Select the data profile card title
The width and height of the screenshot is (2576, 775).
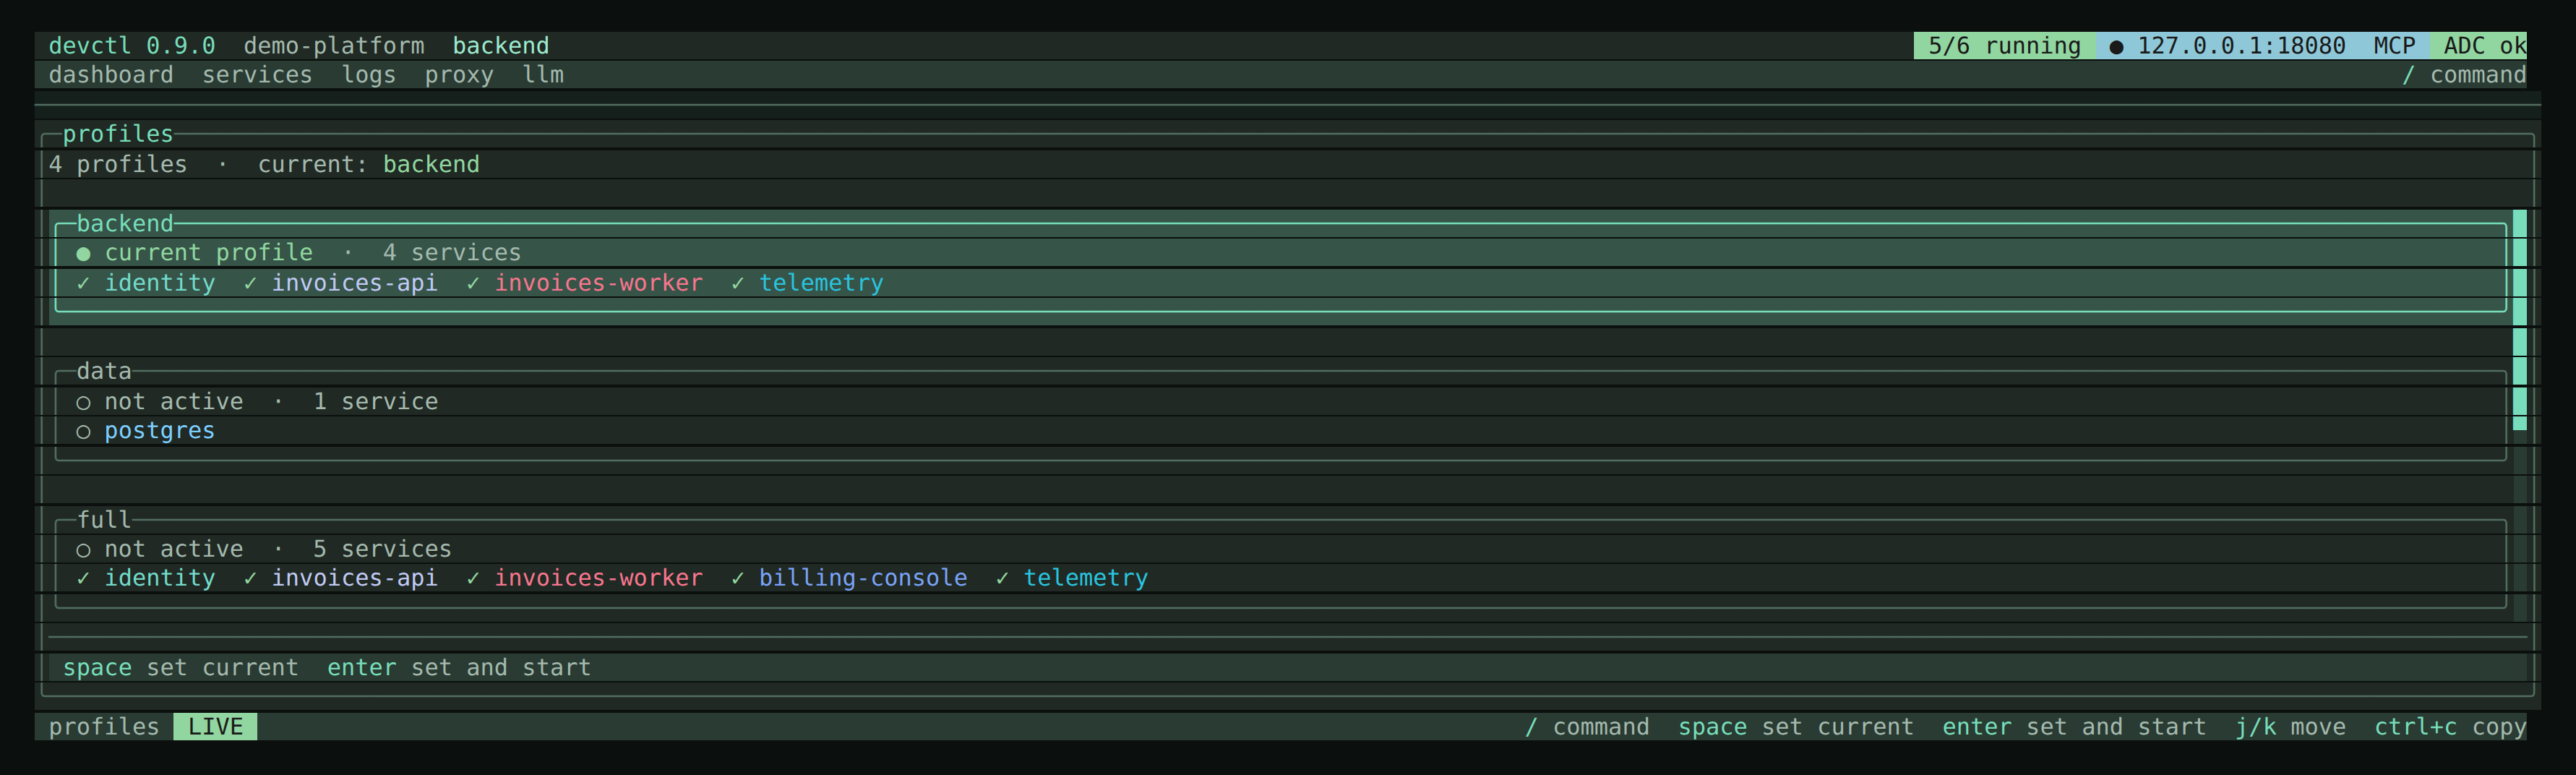104,371
